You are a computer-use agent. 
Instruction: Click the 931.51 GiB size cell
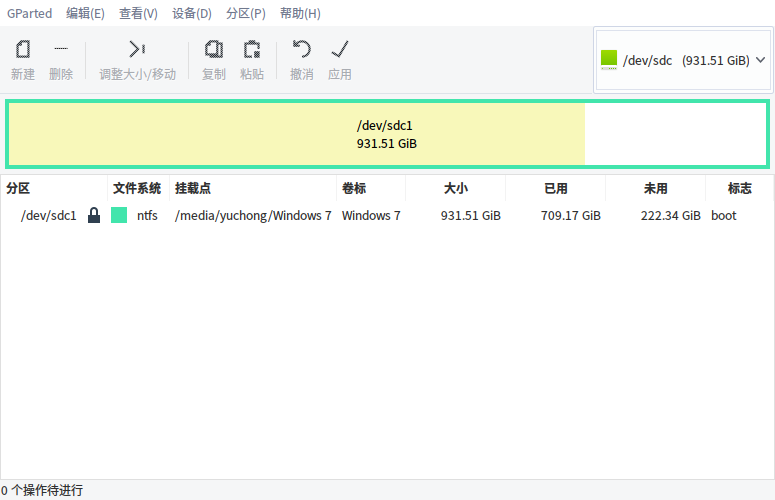[471, 215]
